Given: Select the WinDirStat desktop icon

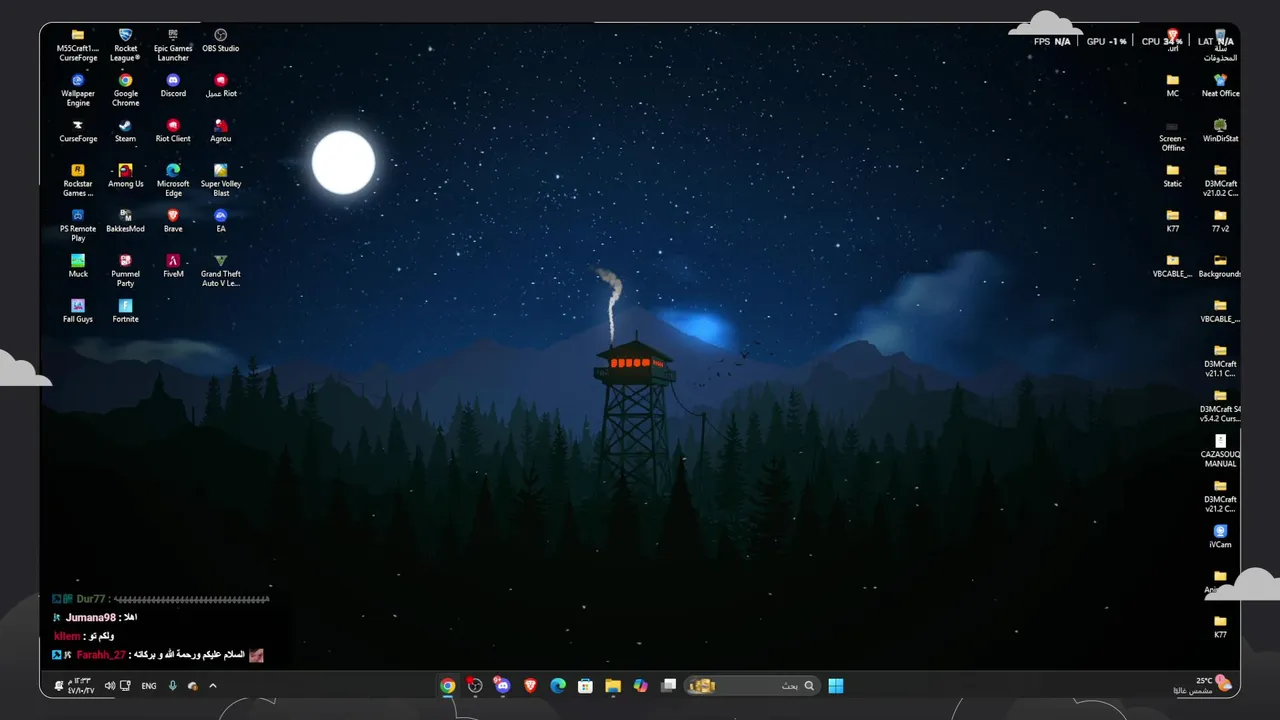Looking at the screenshot, I should pyautogui.click(x=1220, y=131).
